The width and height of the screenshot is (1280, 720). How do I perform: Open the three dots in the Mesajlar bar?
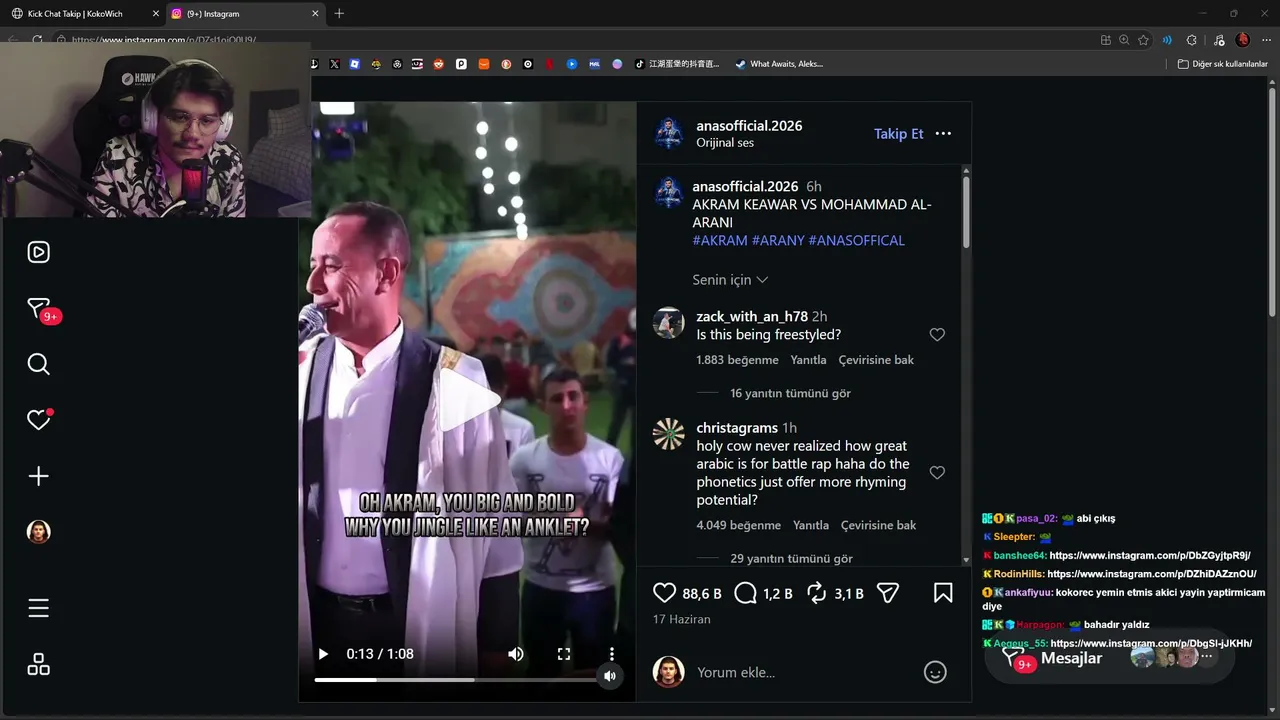click(1207, 658)
